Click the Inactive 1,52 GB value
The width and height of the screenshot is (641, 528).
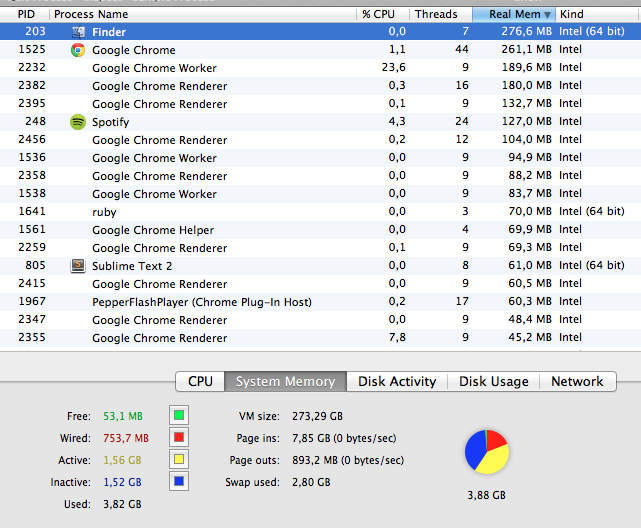[x=122, y=482]
